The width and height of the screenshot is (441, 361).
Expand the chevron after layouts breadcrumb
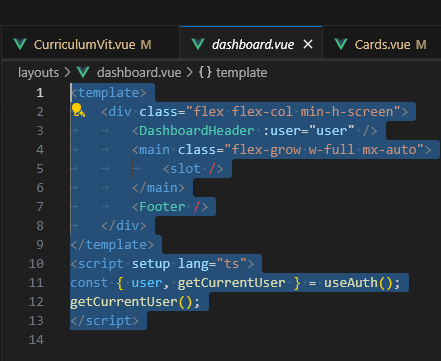point(67,73)
